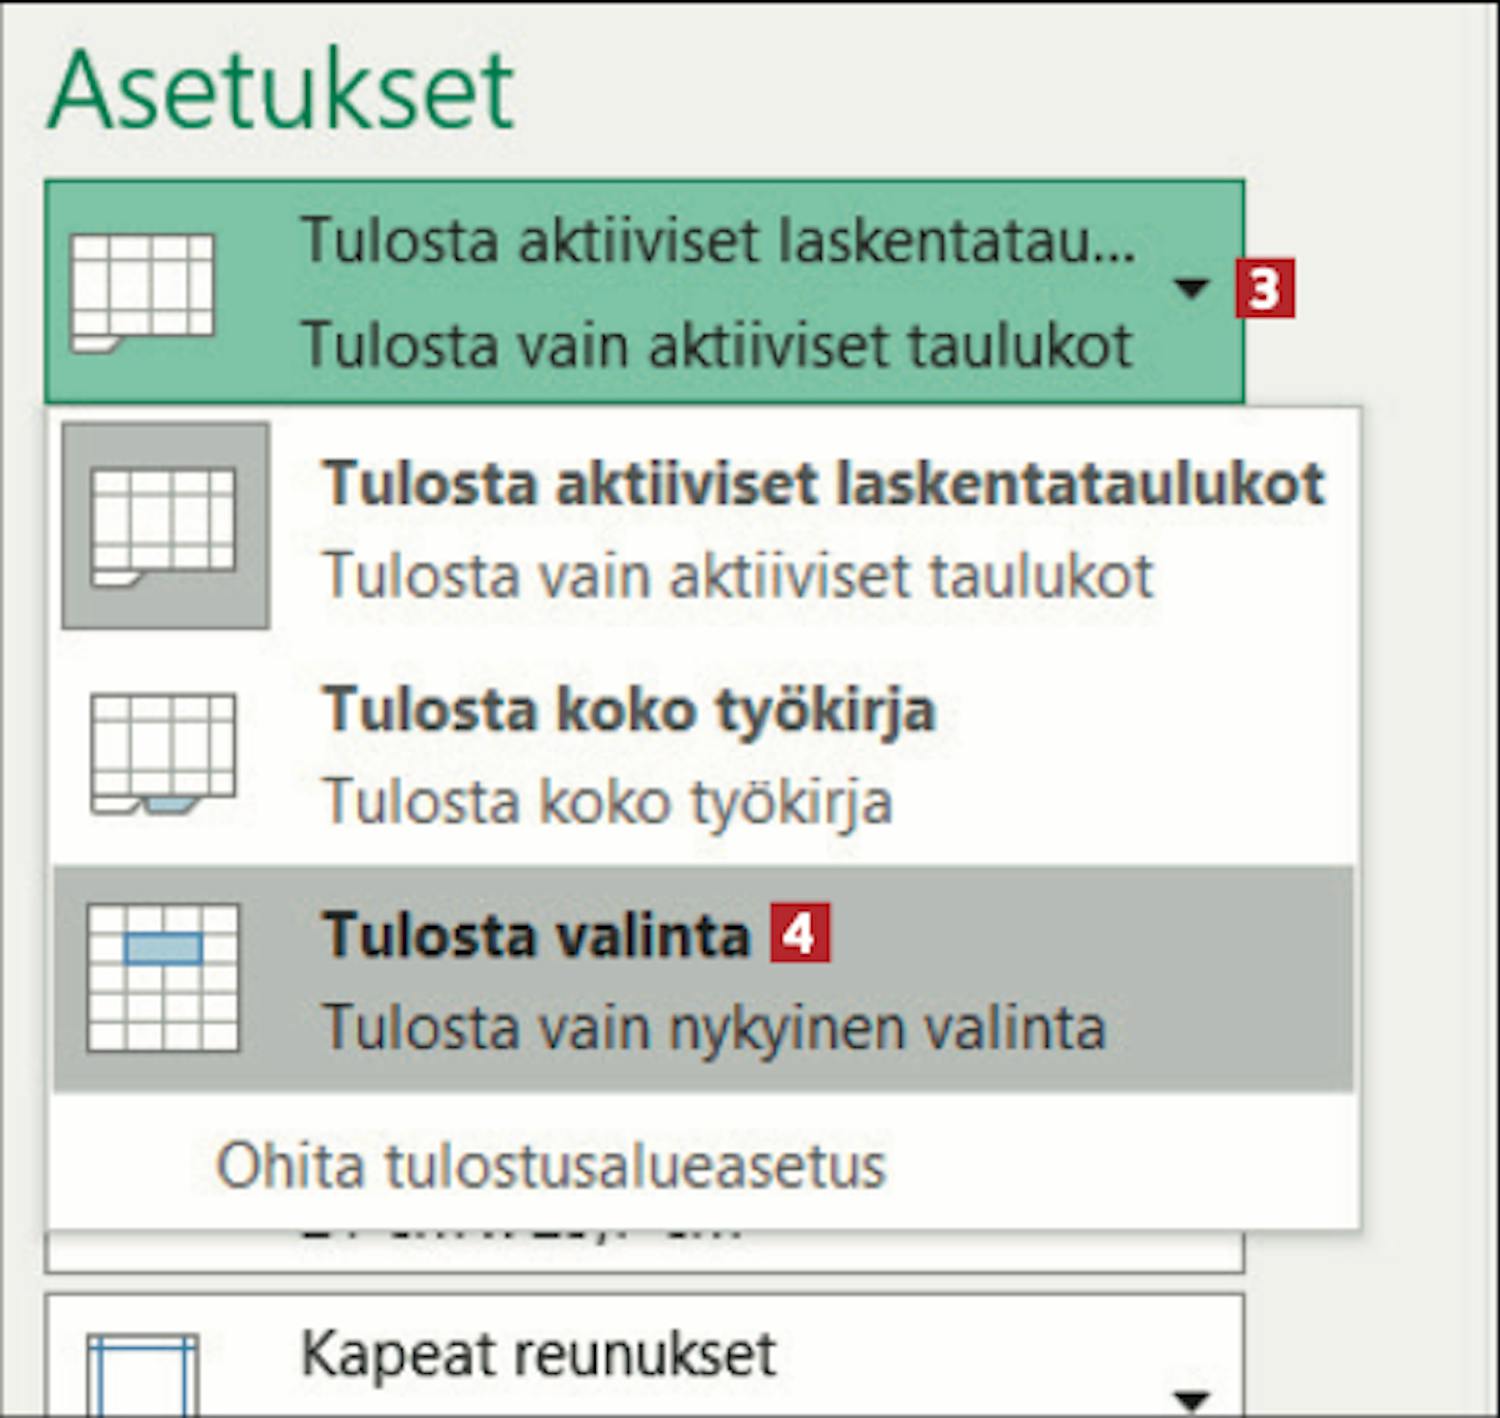1500x1418 pixels.
Task: Click the selection grid icon for Tulosta valinta
Action: coord(163,977)
